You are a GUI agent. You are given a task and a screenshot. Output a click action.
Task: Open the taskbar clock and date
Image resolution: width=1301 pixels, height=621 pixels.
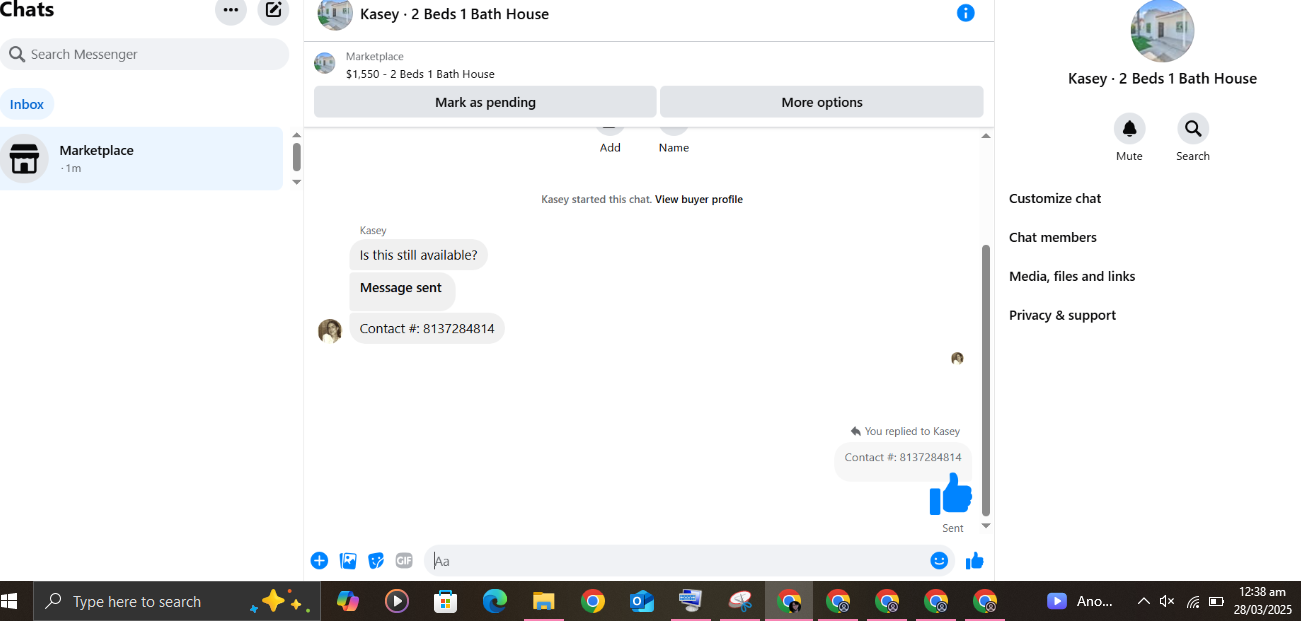tap(1263, 601)
